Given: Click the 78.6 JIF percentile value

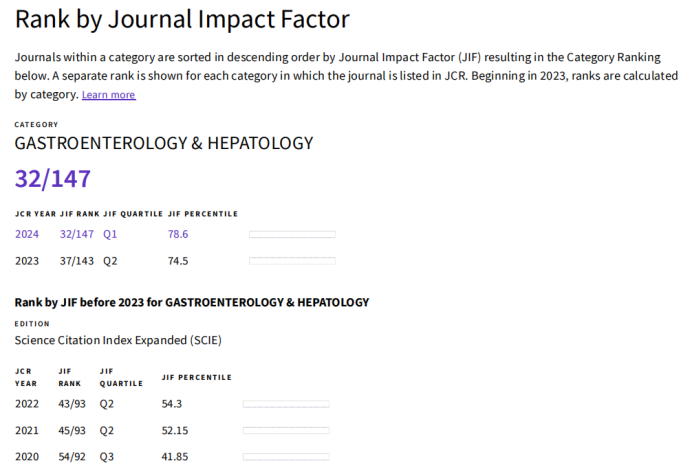Looking at the screenshot, I should coord(178,234).
